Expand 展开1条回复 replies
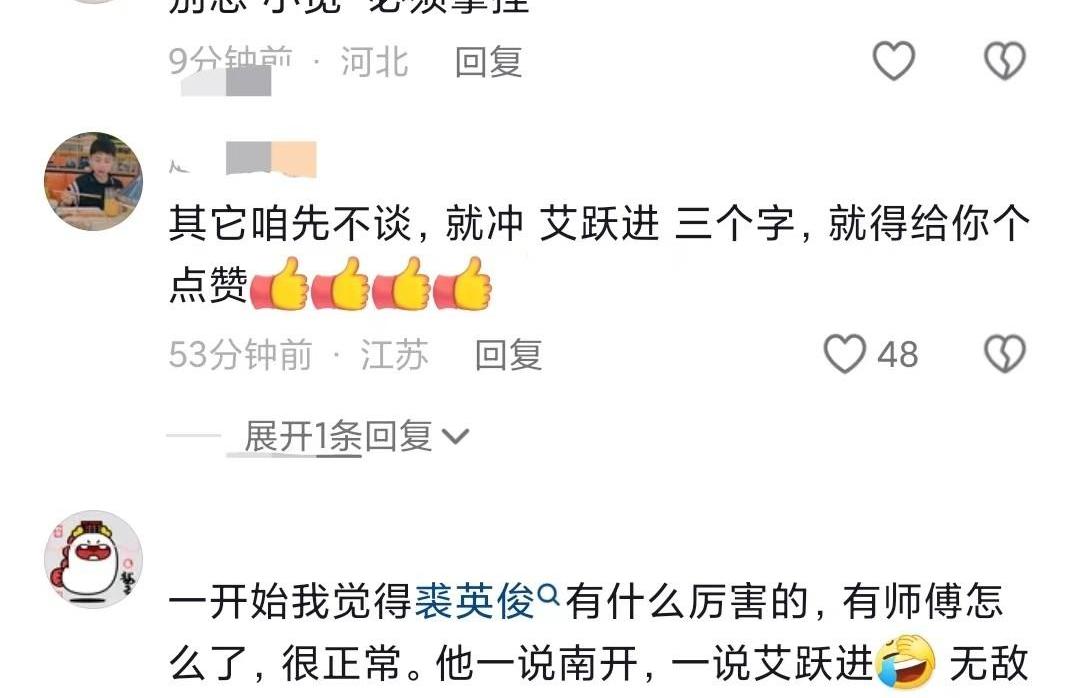 [x=338, y=436]
